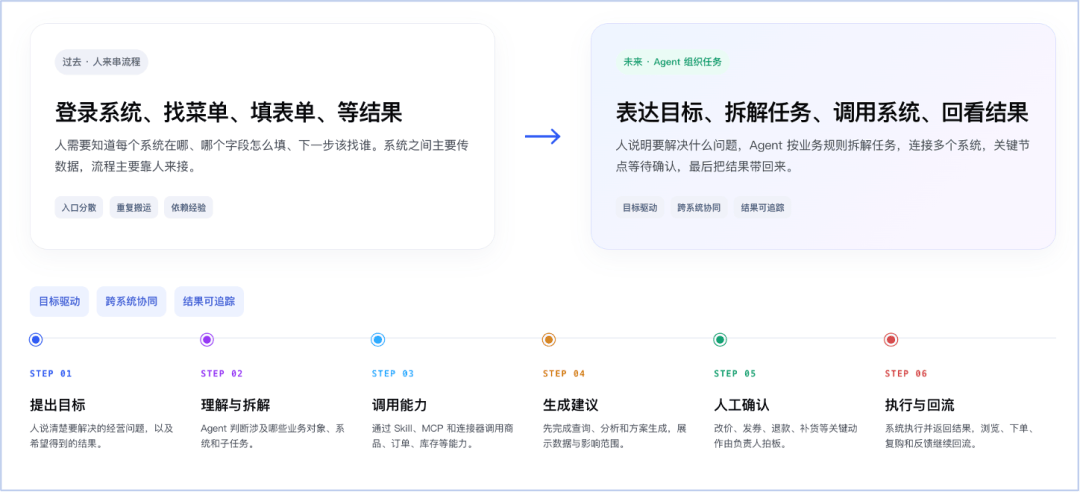The width and height of the screenshot is (1080, 492).
Task: Click the 跨系统协同 tag in the right card
Action: coord(698,207)
